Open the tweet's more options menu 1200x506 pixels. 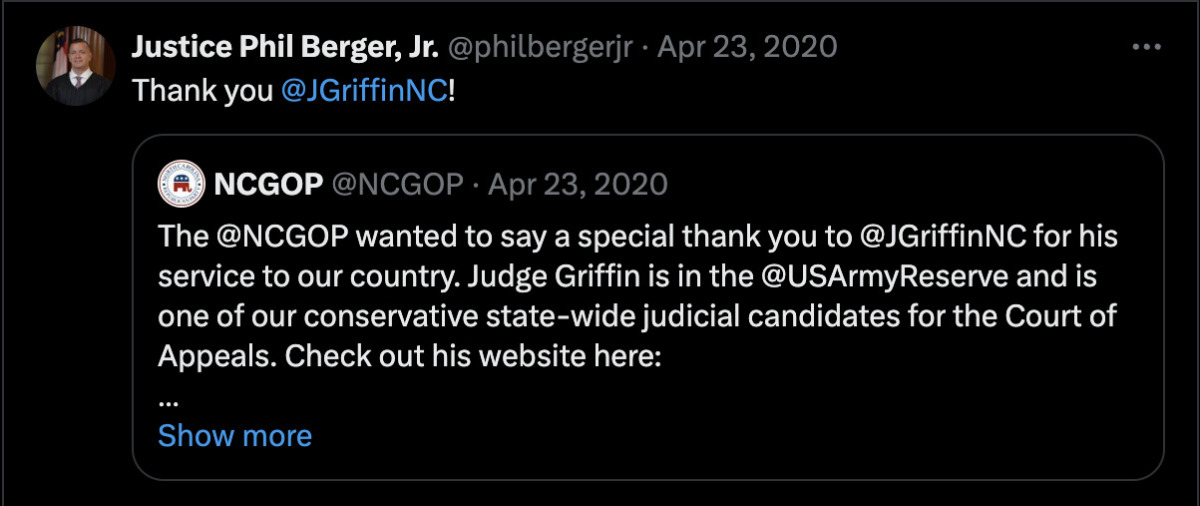[1145, 47]
